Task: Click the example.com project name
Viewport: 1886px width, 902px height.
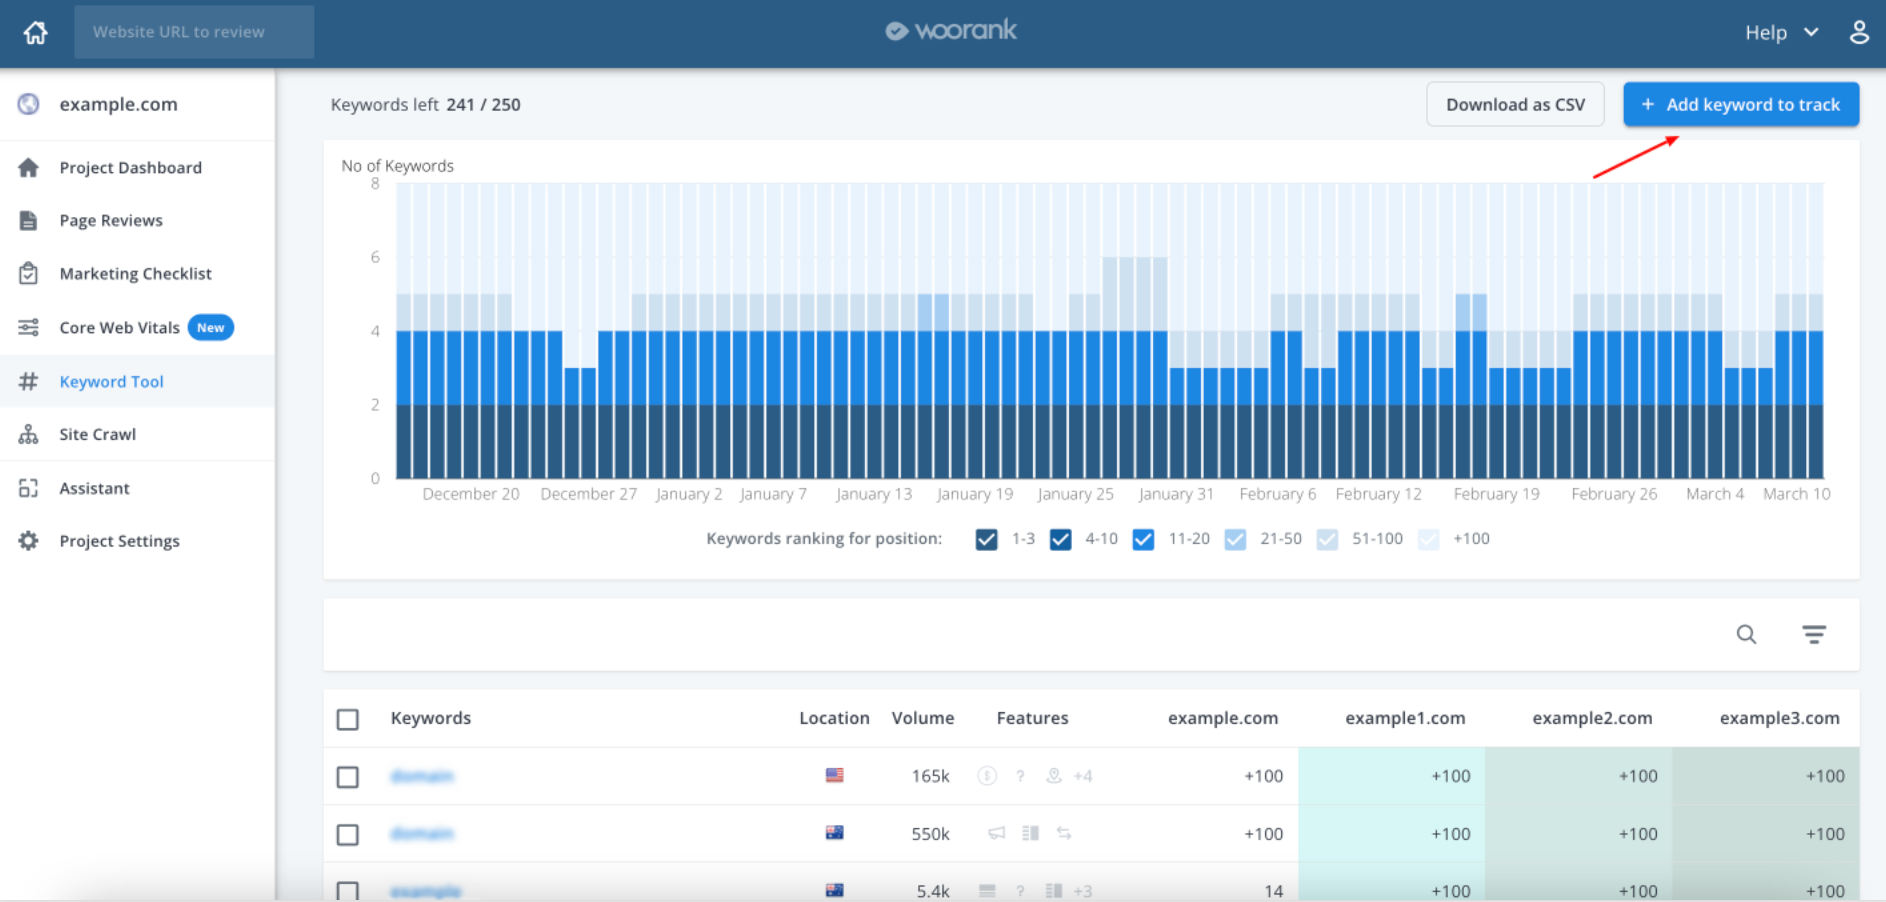Action: click(x=118, y=104)
